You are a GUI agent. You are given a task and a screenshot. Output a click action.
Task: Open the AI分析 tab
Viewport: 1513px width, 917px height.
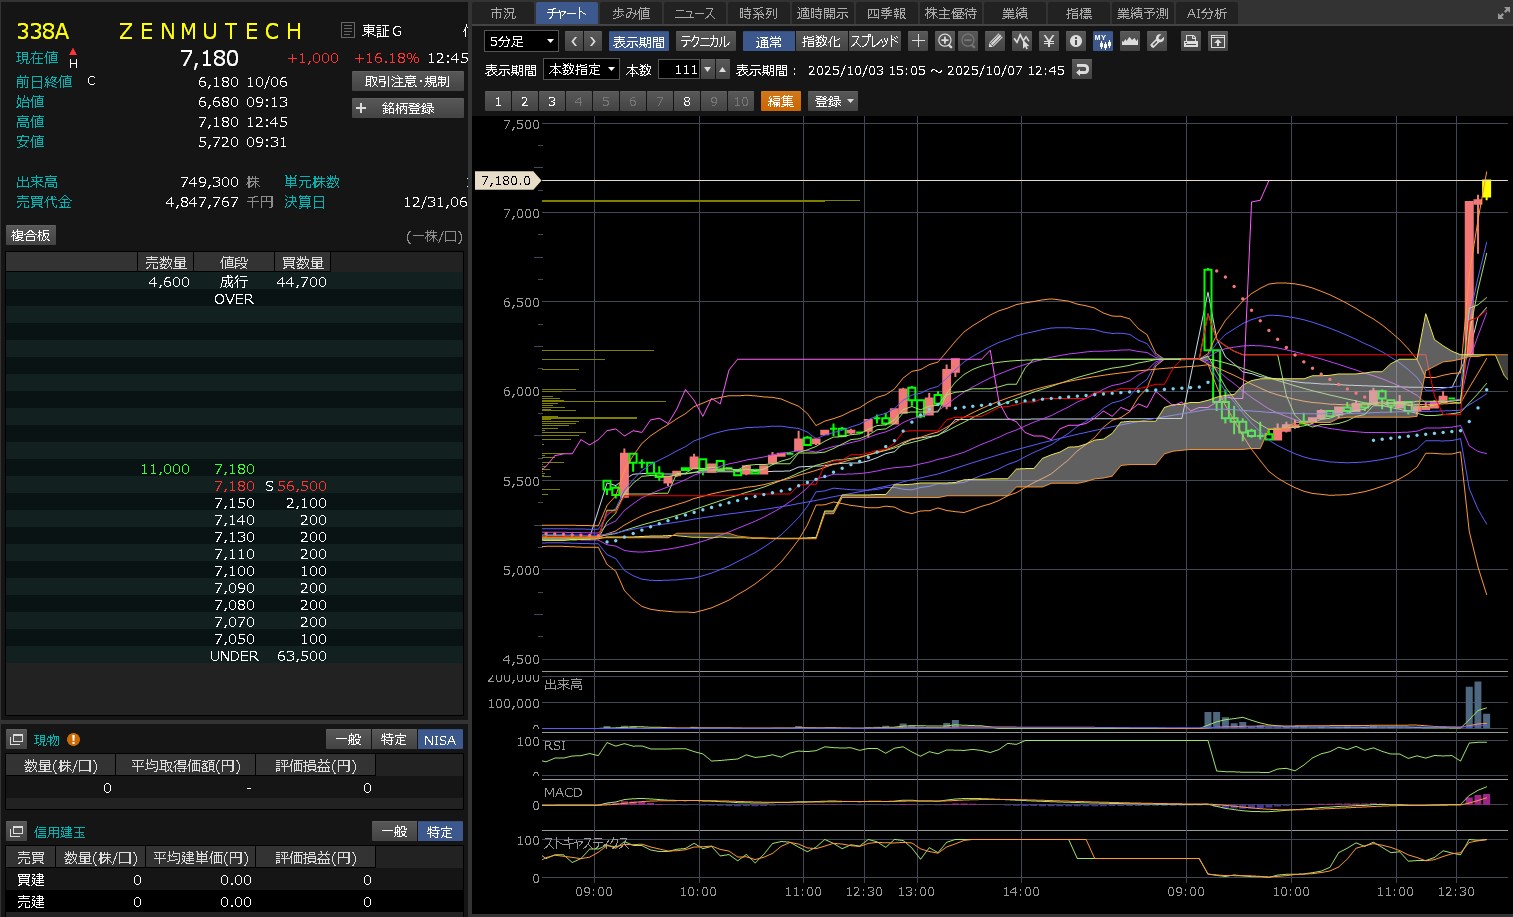pyautogui.click(x=1206, y=13)
